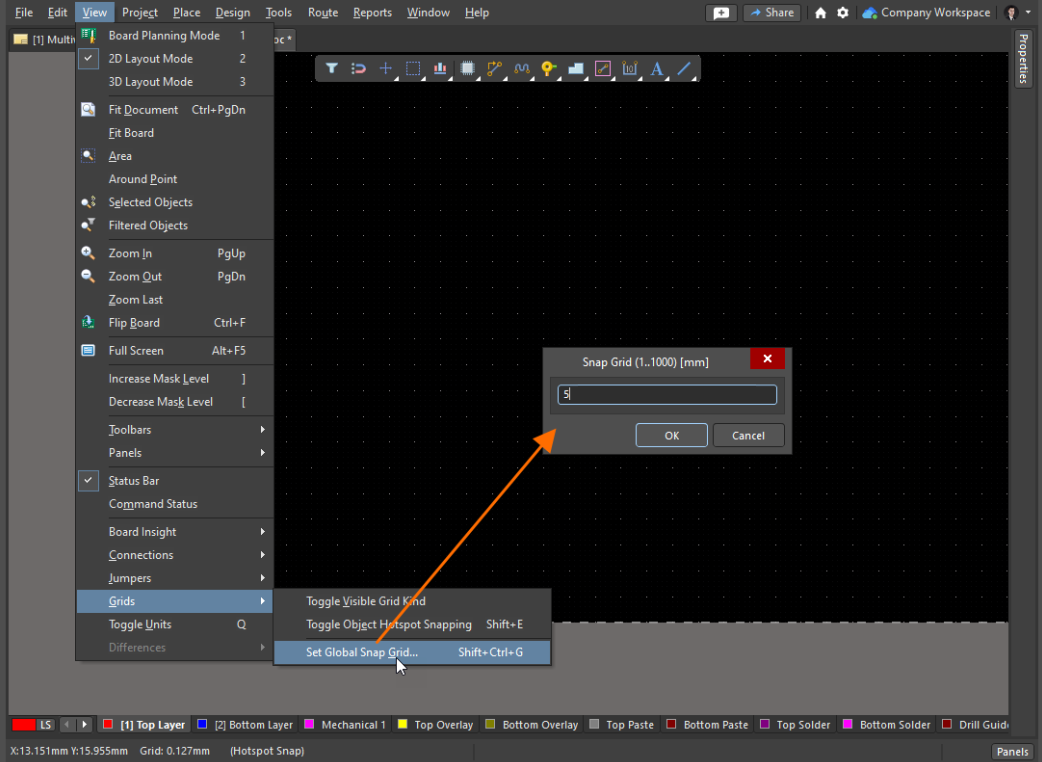1042x762 pixels.
Task: Toggle Object Hotspot Snapping
Action: click(388, 625)
